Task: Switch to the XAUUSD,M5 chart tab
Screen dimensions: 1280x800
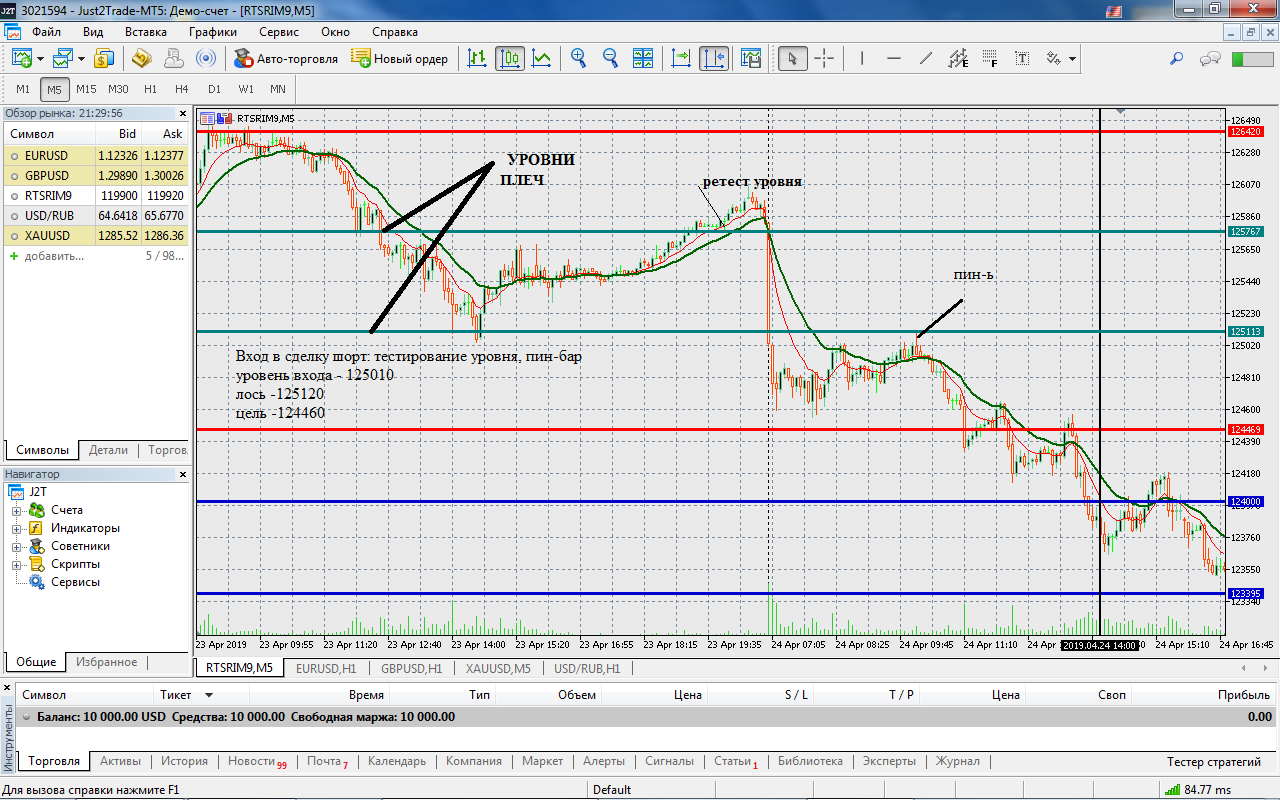Action: coord(497,668)
